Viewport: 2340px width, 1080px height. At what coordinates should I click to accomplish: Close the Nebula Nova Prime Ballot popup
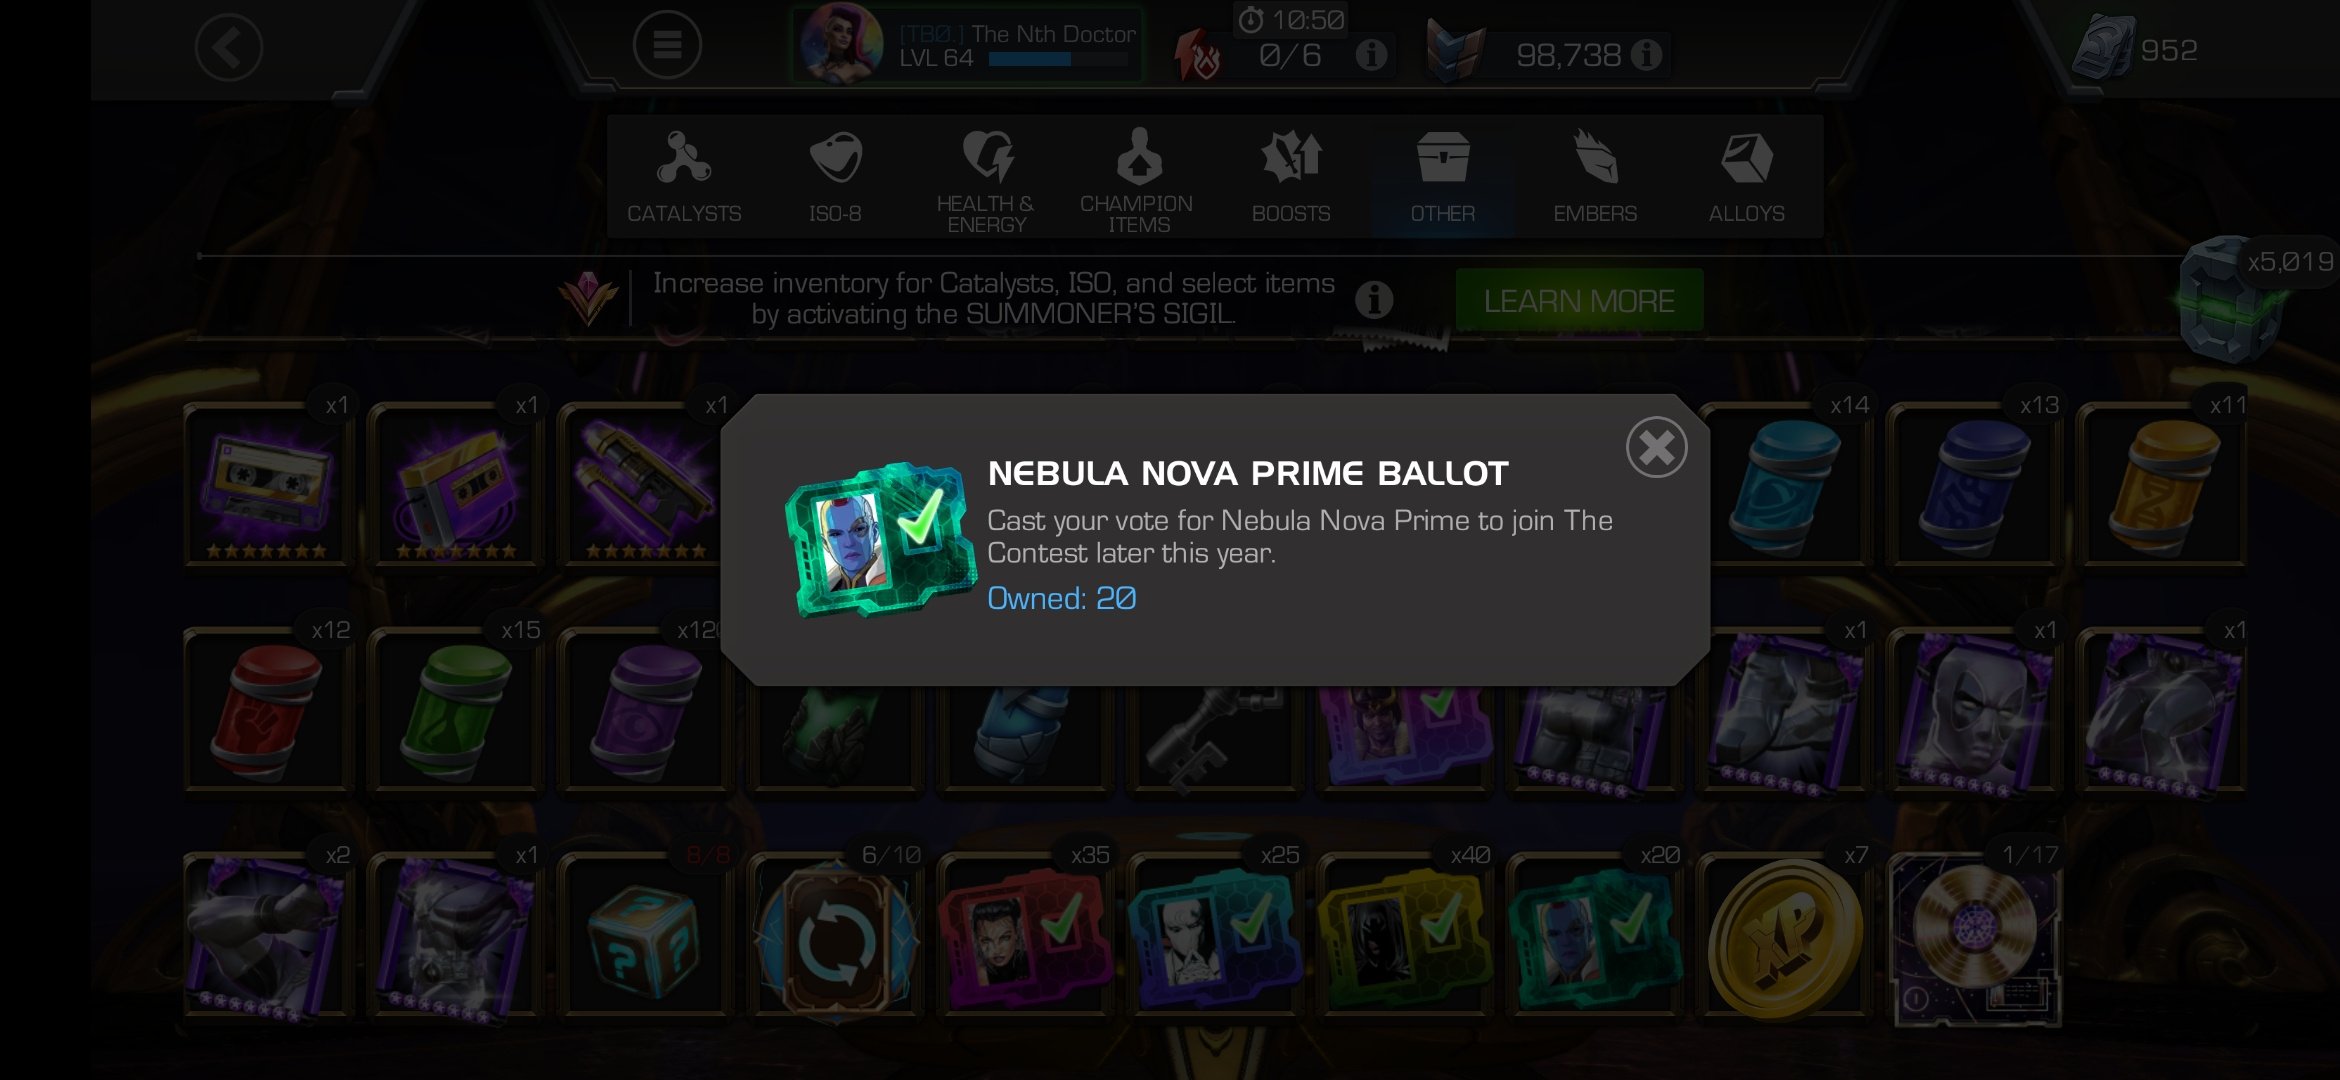point(1656,447)
